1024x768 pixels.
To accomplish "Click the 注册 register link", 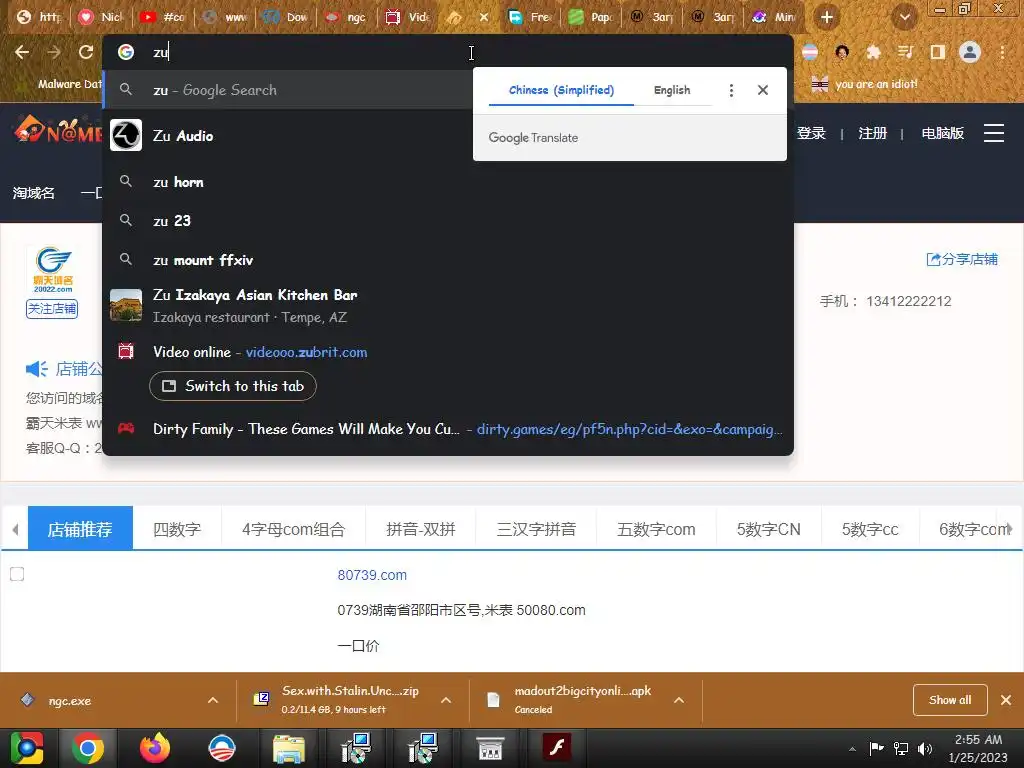I will [872, 133].
